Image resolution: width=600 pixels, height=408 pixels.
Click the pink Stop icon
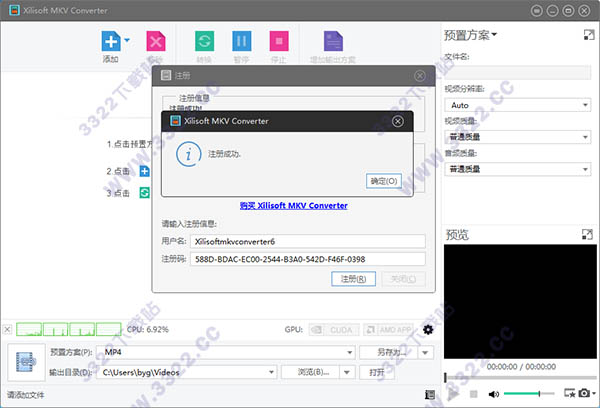point(279,41)
